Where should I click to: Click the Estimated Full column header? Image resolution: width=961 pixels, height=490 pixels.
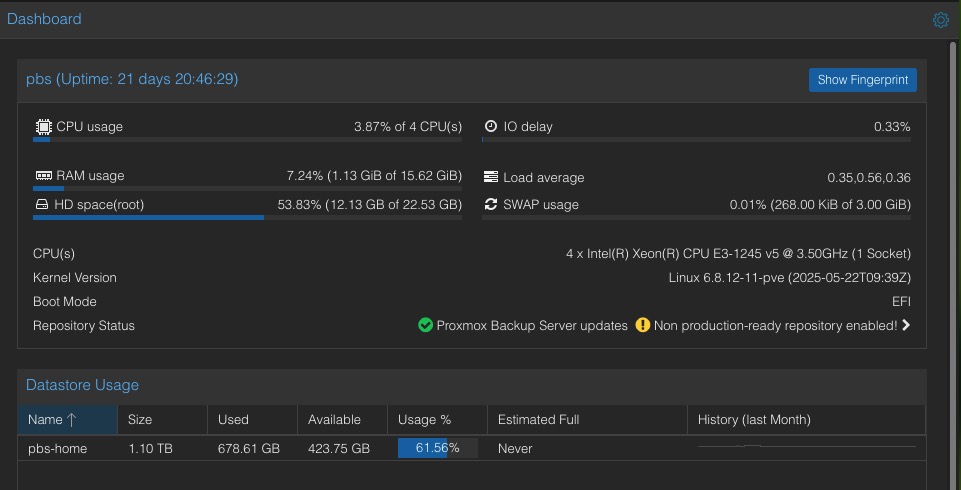tap(539, 419)
